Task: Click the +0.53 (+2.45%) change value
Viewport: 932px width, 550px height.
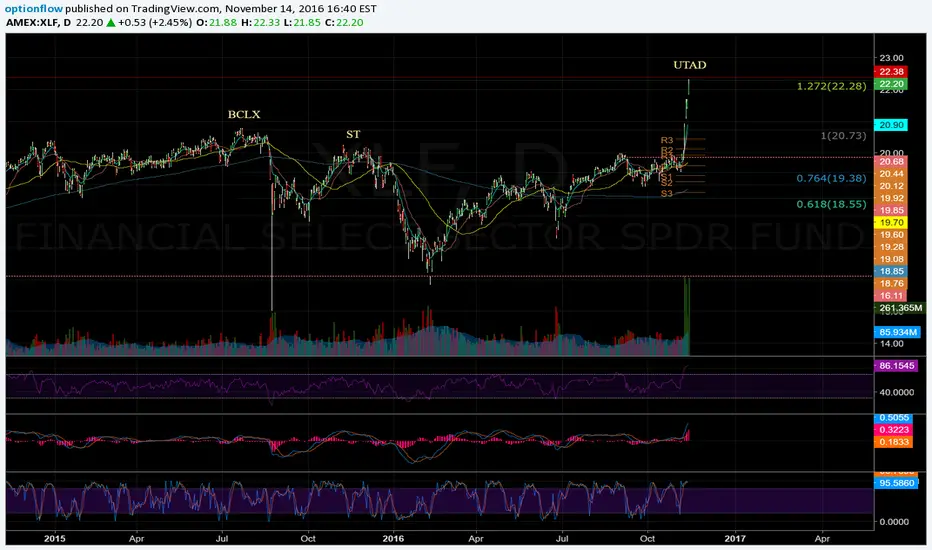Action: pyautogui.click(x=155, y=23)
